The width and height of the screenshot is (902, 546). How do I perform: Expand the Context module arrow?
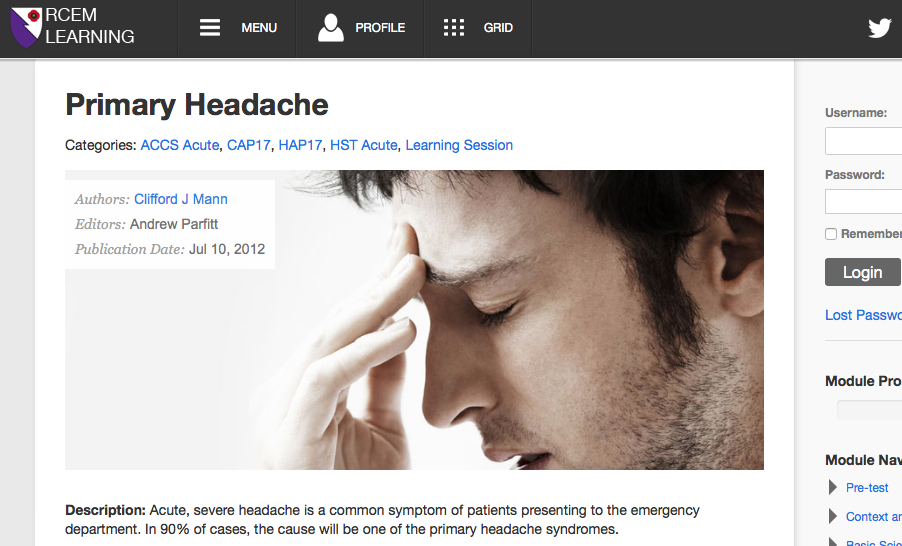832,516
